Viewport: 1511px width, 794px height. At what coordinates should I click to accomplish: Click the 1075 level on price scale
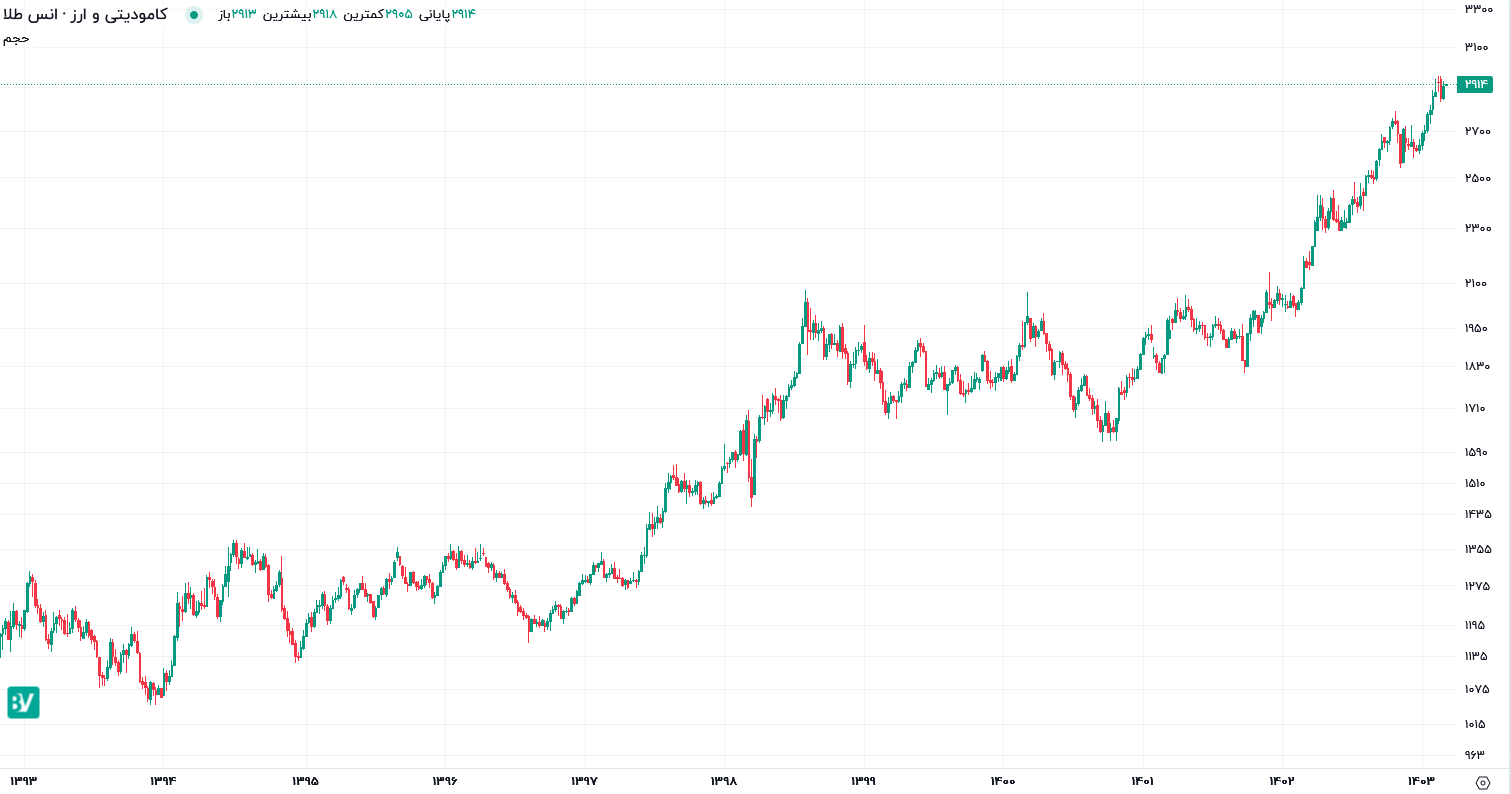tap(1477, 689)
